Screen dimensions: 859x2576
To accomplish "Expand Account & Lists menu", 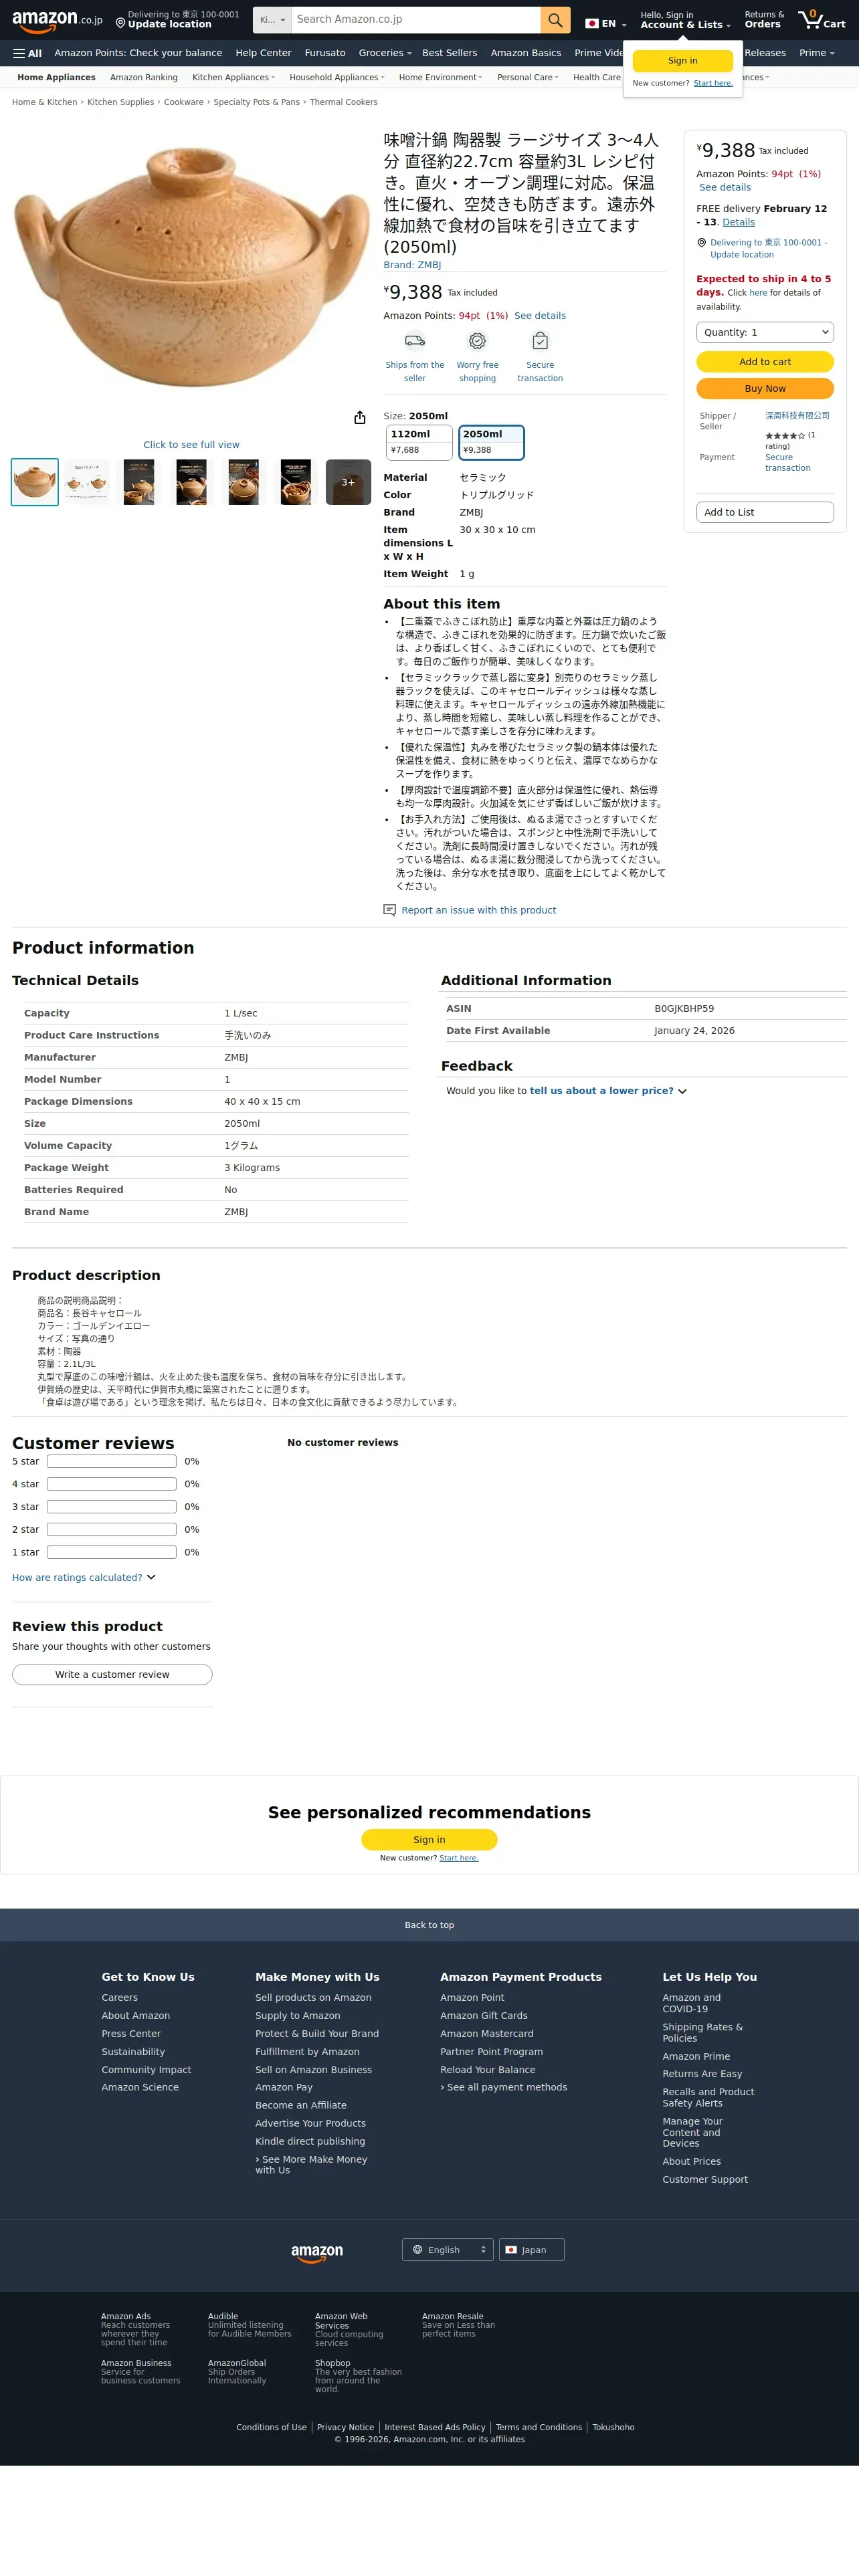I will point(685,20).
